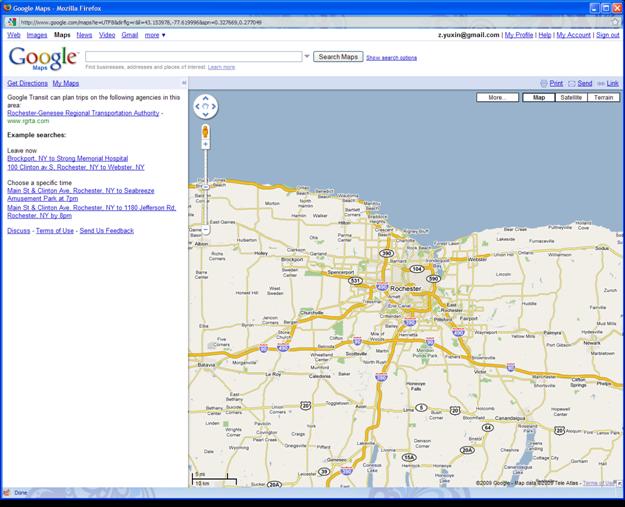
Task: Open My Account link
Action: [573, 35]
